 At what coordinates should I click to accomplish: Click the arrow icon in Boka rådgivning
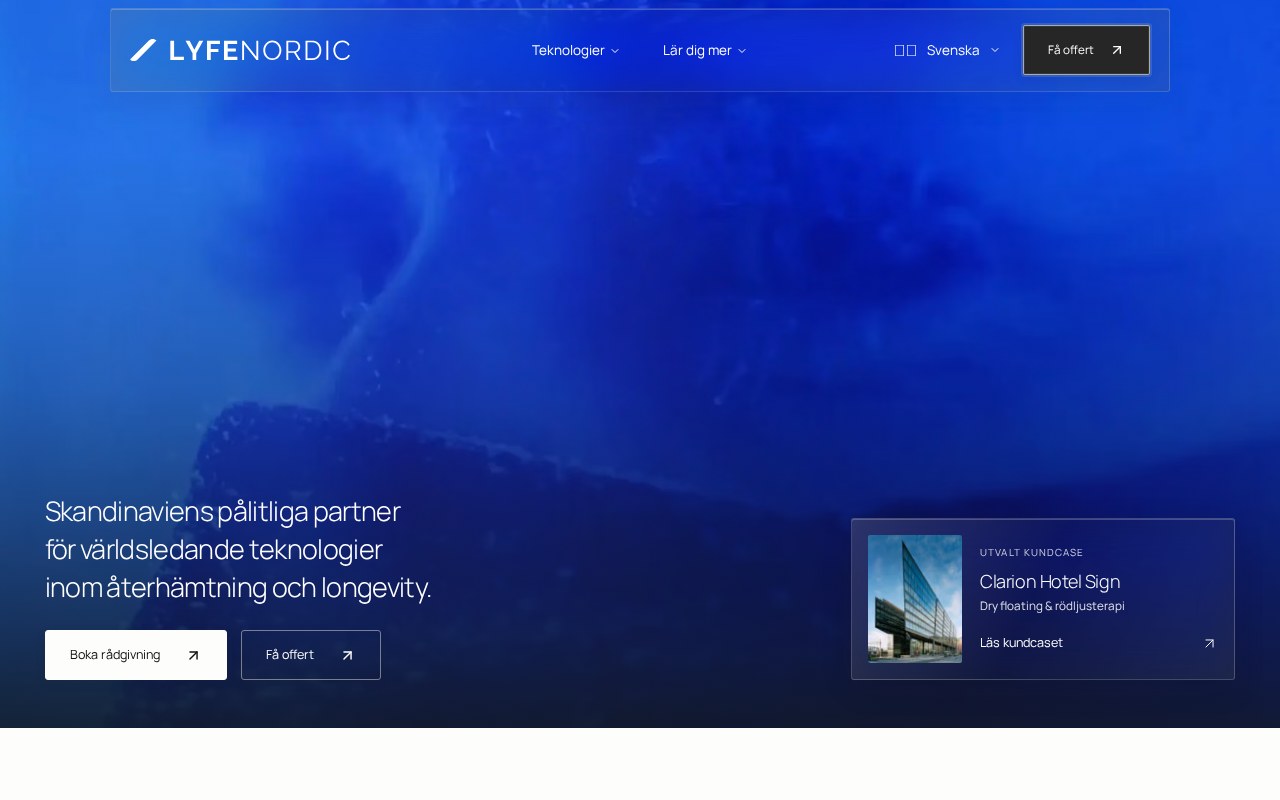click(194, 656)
